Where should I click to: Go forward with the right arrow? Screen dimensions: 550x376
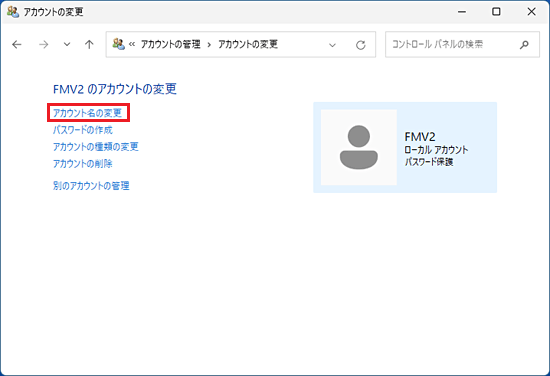43,45
